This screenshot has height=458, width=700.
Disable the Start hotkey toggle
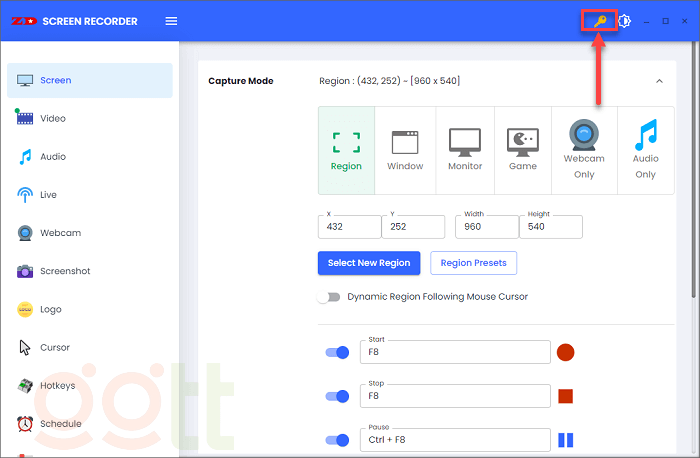click(x=338, y=352)
